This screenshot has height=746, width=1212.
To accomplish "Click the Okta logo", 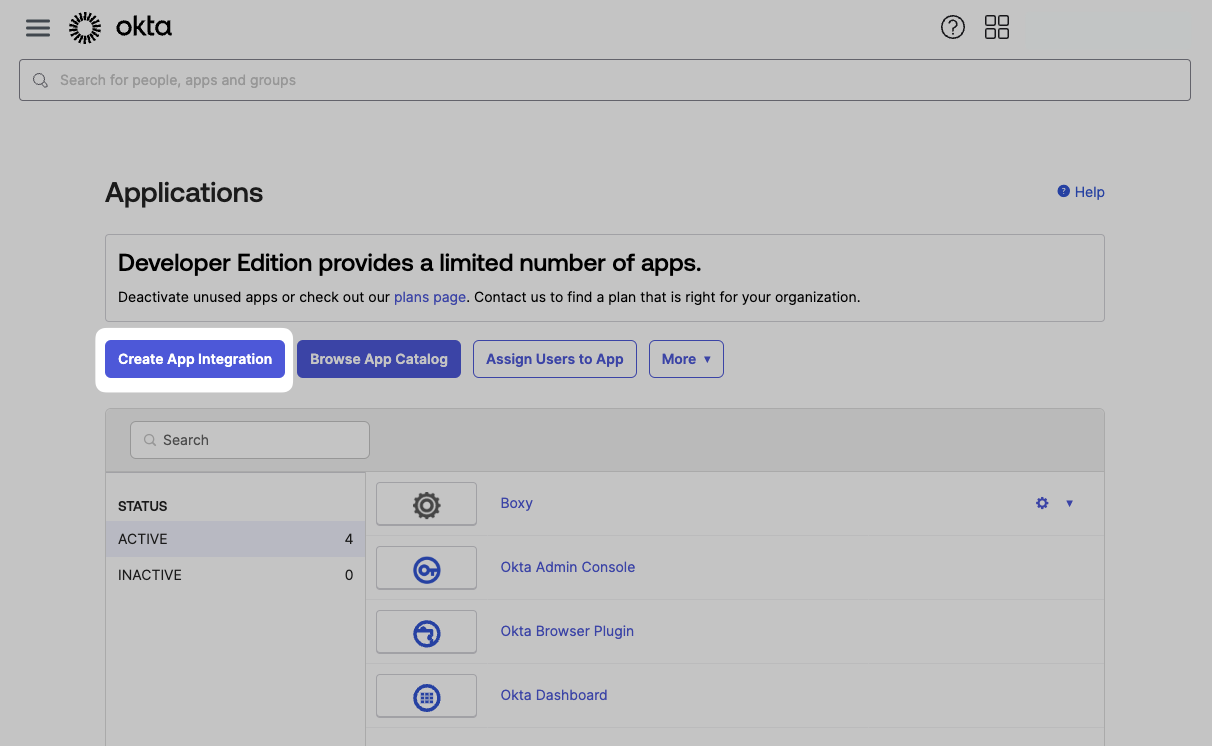I will click(120, 28).
